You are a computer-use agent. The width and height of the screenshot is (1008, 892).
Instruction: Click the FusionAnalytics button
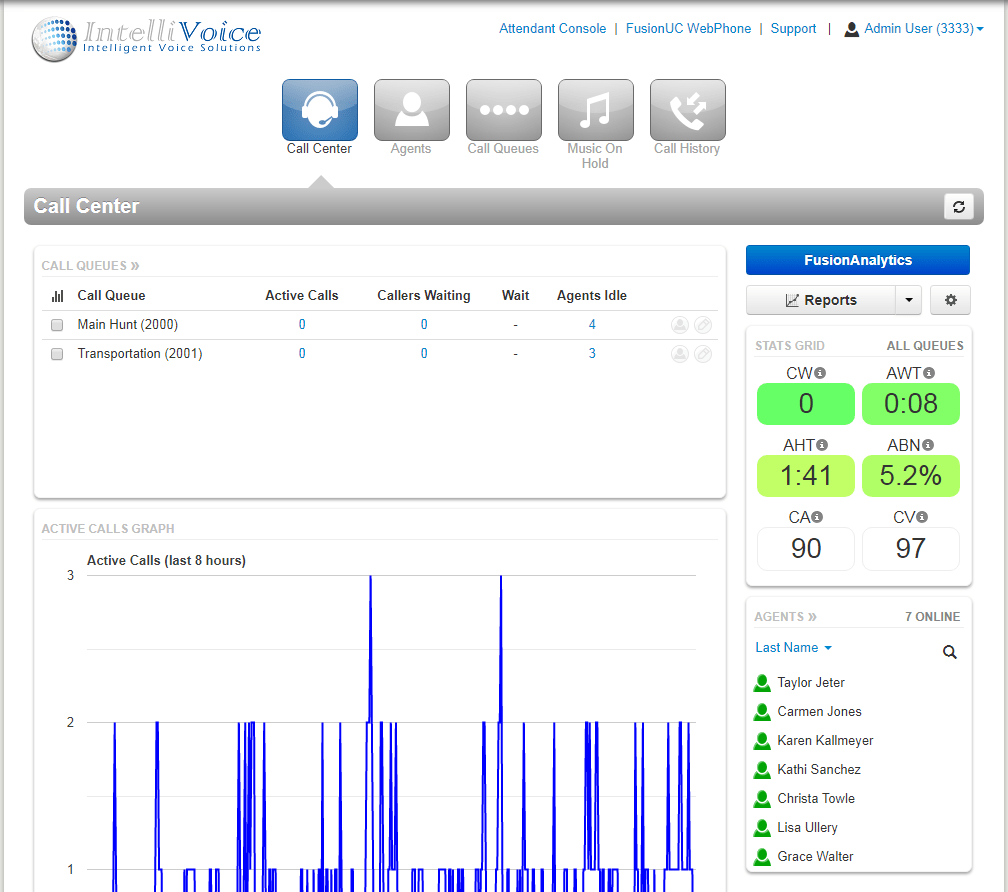click(x=857, y=260)
